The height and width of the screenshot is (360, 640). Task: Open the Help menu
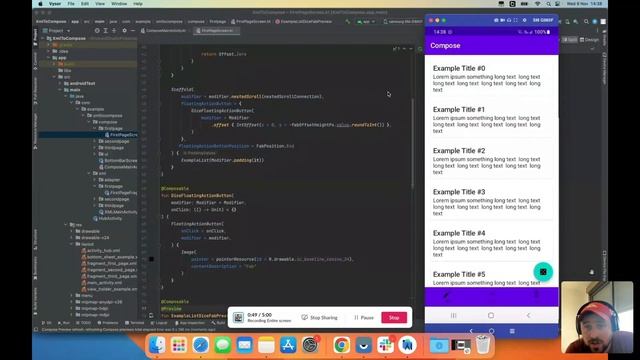(138, 4)
